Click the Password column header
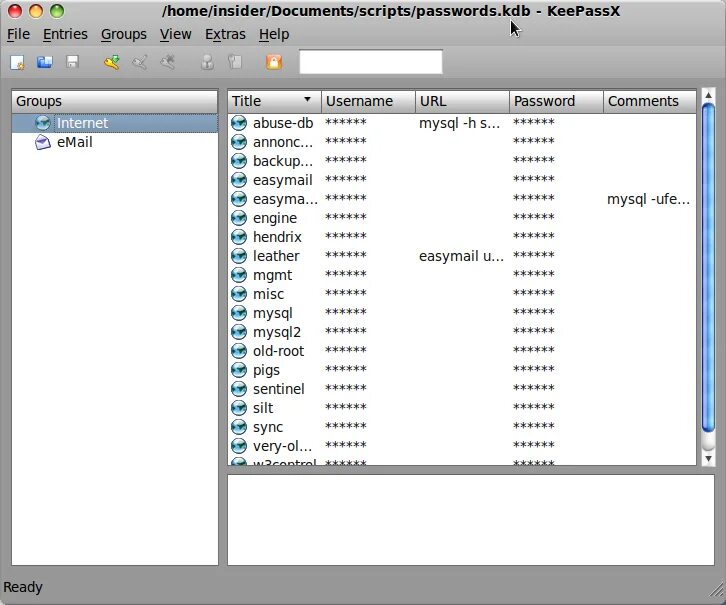This screenshot has height=605, width=726. click(x=557, y=101)
